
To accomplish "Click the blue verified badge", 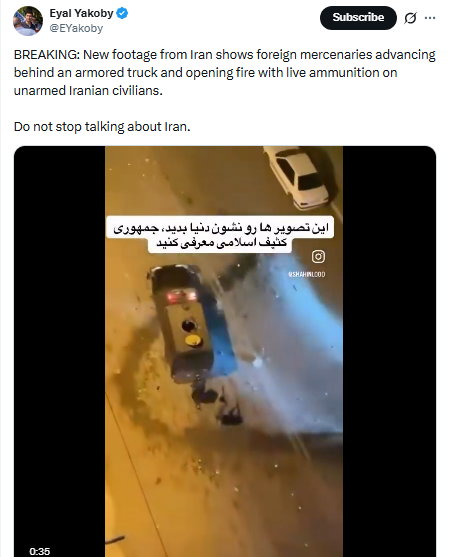I will [x=123, y=14].
